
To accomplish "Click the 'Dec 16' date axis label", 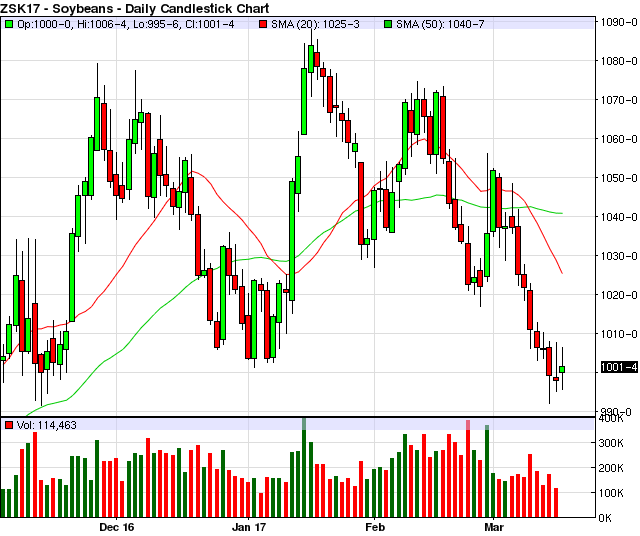I will click(x=116, y=527).
